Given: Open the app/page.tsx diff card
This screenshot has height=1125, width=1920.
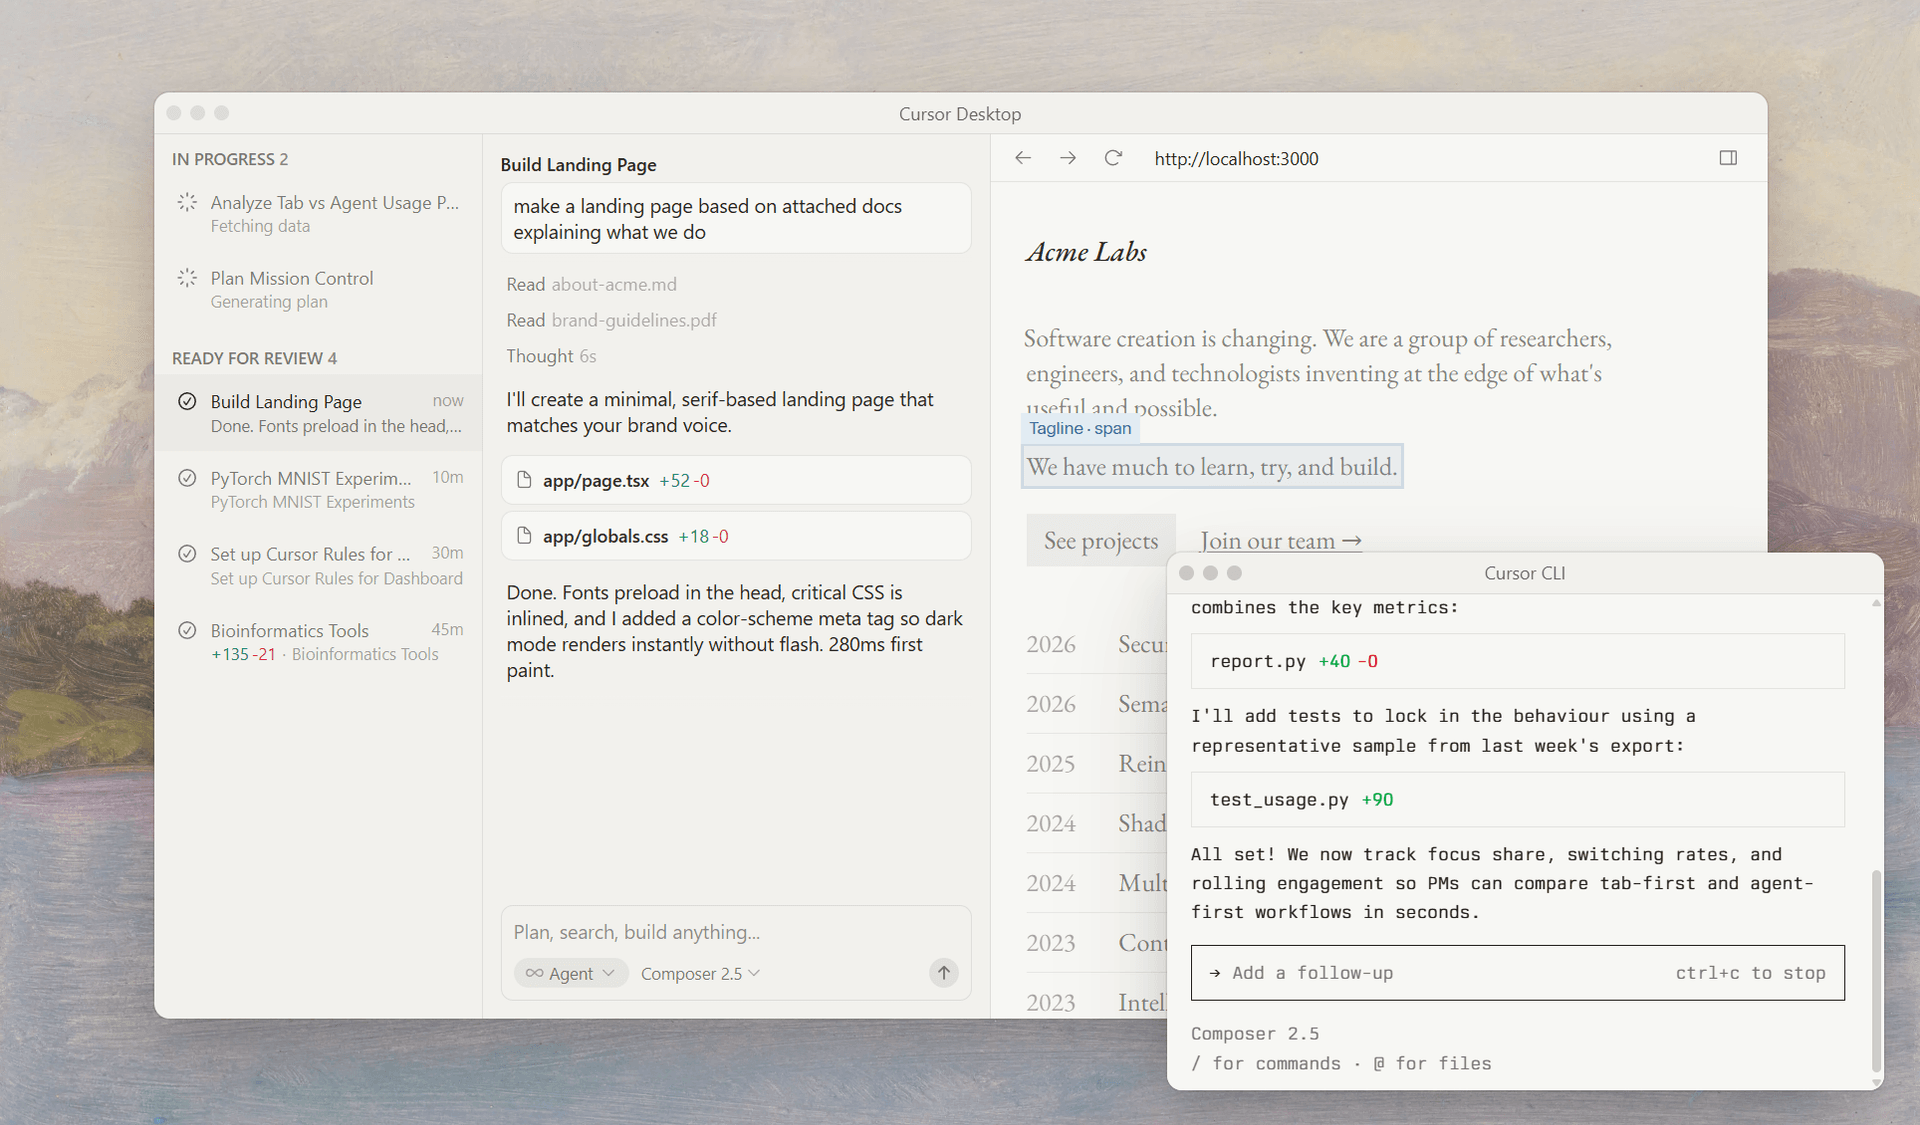Looking at the screenshot, I should pos(736,480).
